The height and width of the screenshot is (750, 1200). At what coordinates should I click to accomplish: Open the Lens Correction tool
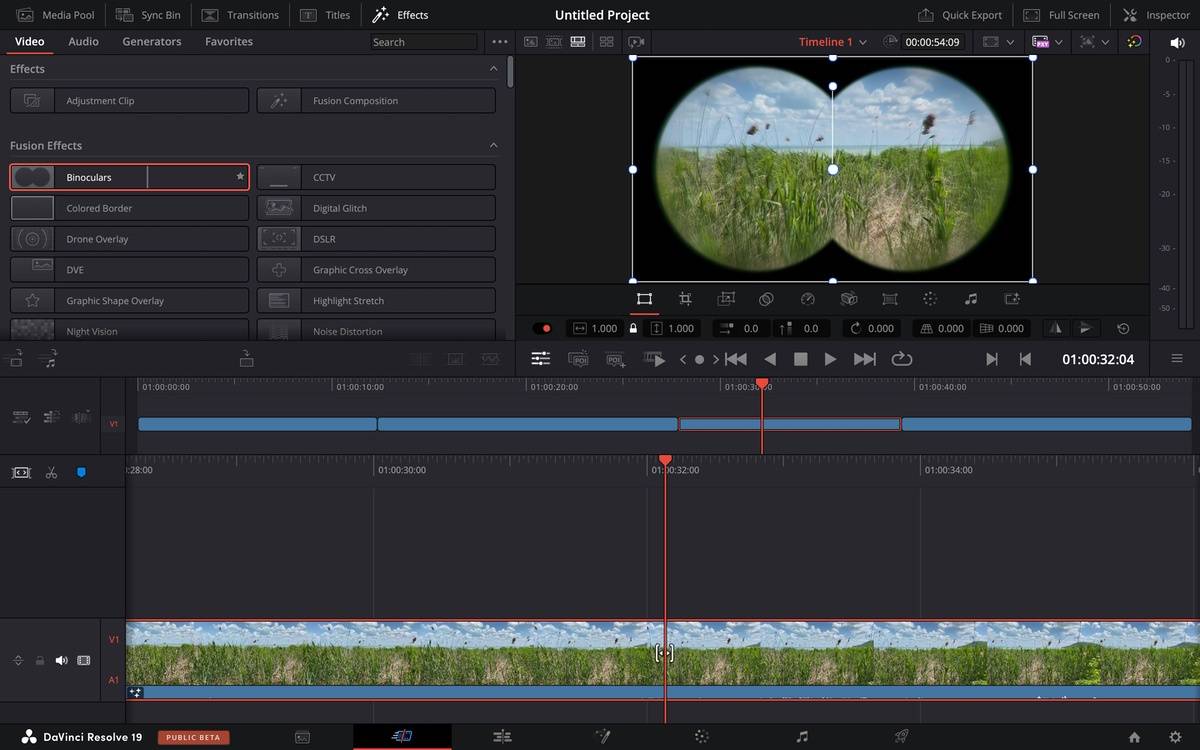tap(889, 299)
